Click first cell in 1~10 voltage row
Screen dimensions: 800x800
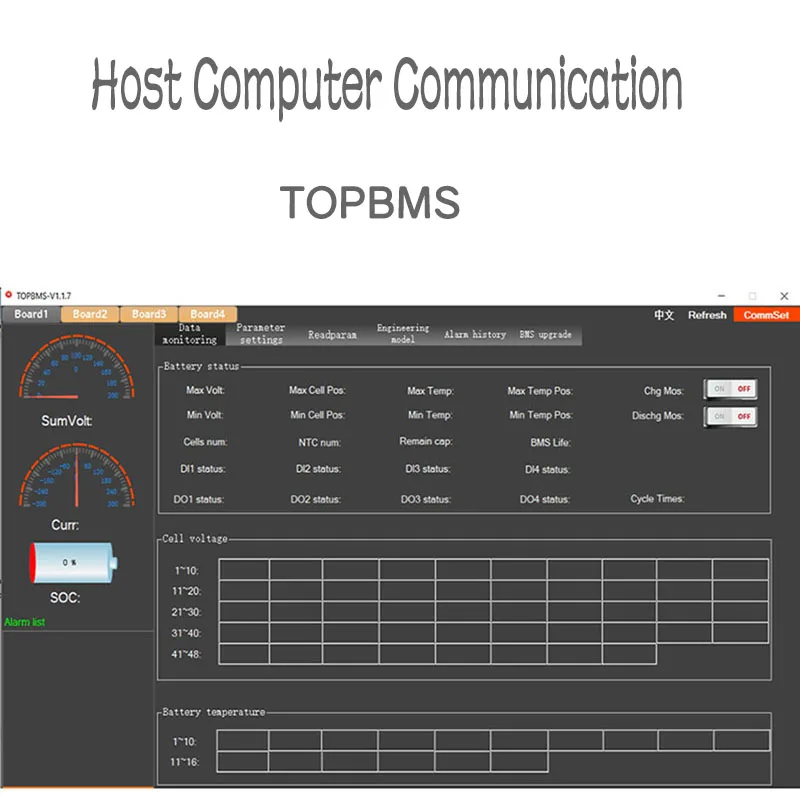[x=244, y=569]
